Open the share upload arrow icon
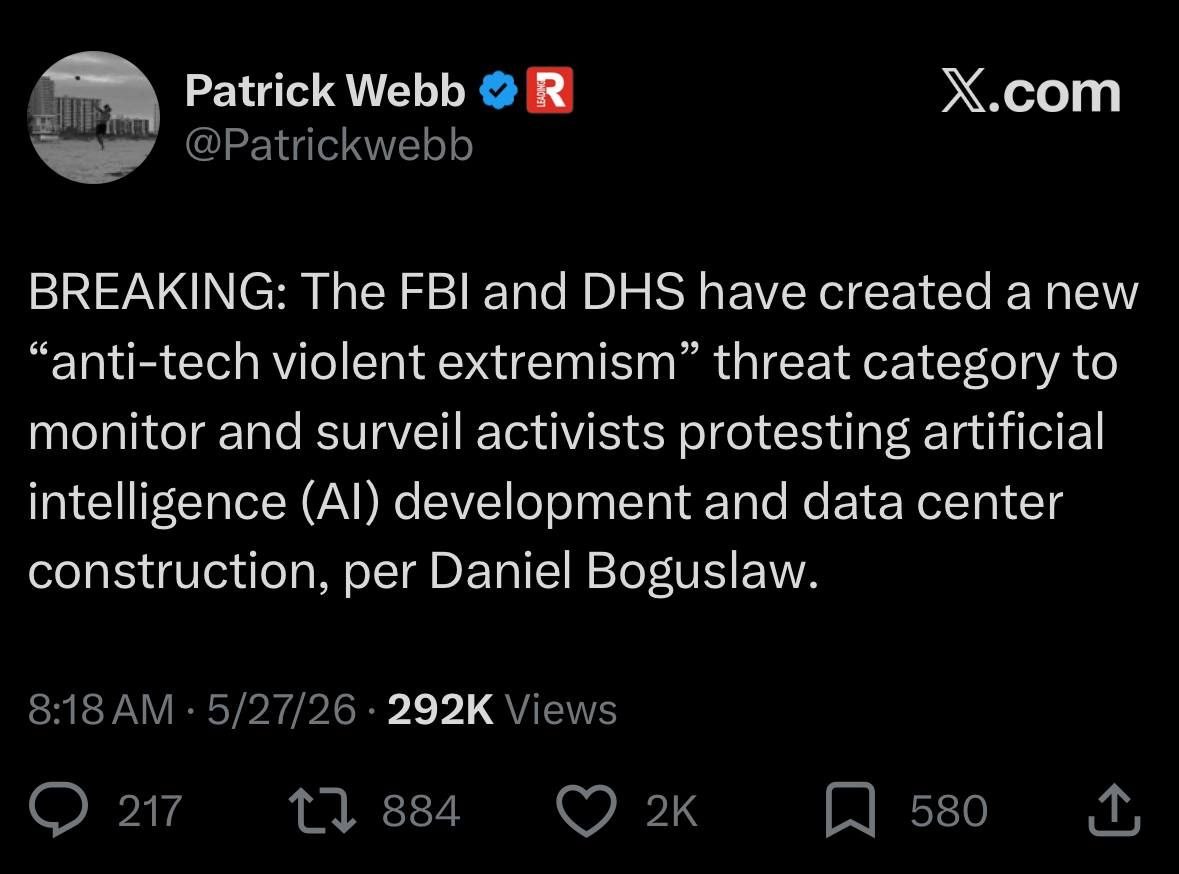This screenshot has height=874, width=1179. (x=1114, y=809)
